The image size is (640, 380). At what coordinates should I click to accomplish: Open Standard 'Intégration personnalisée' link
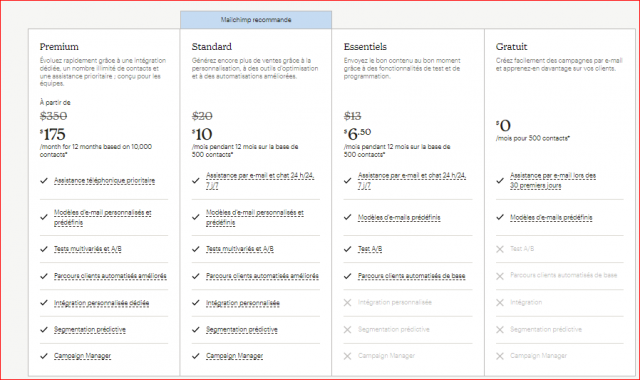(x=243, y=303)
